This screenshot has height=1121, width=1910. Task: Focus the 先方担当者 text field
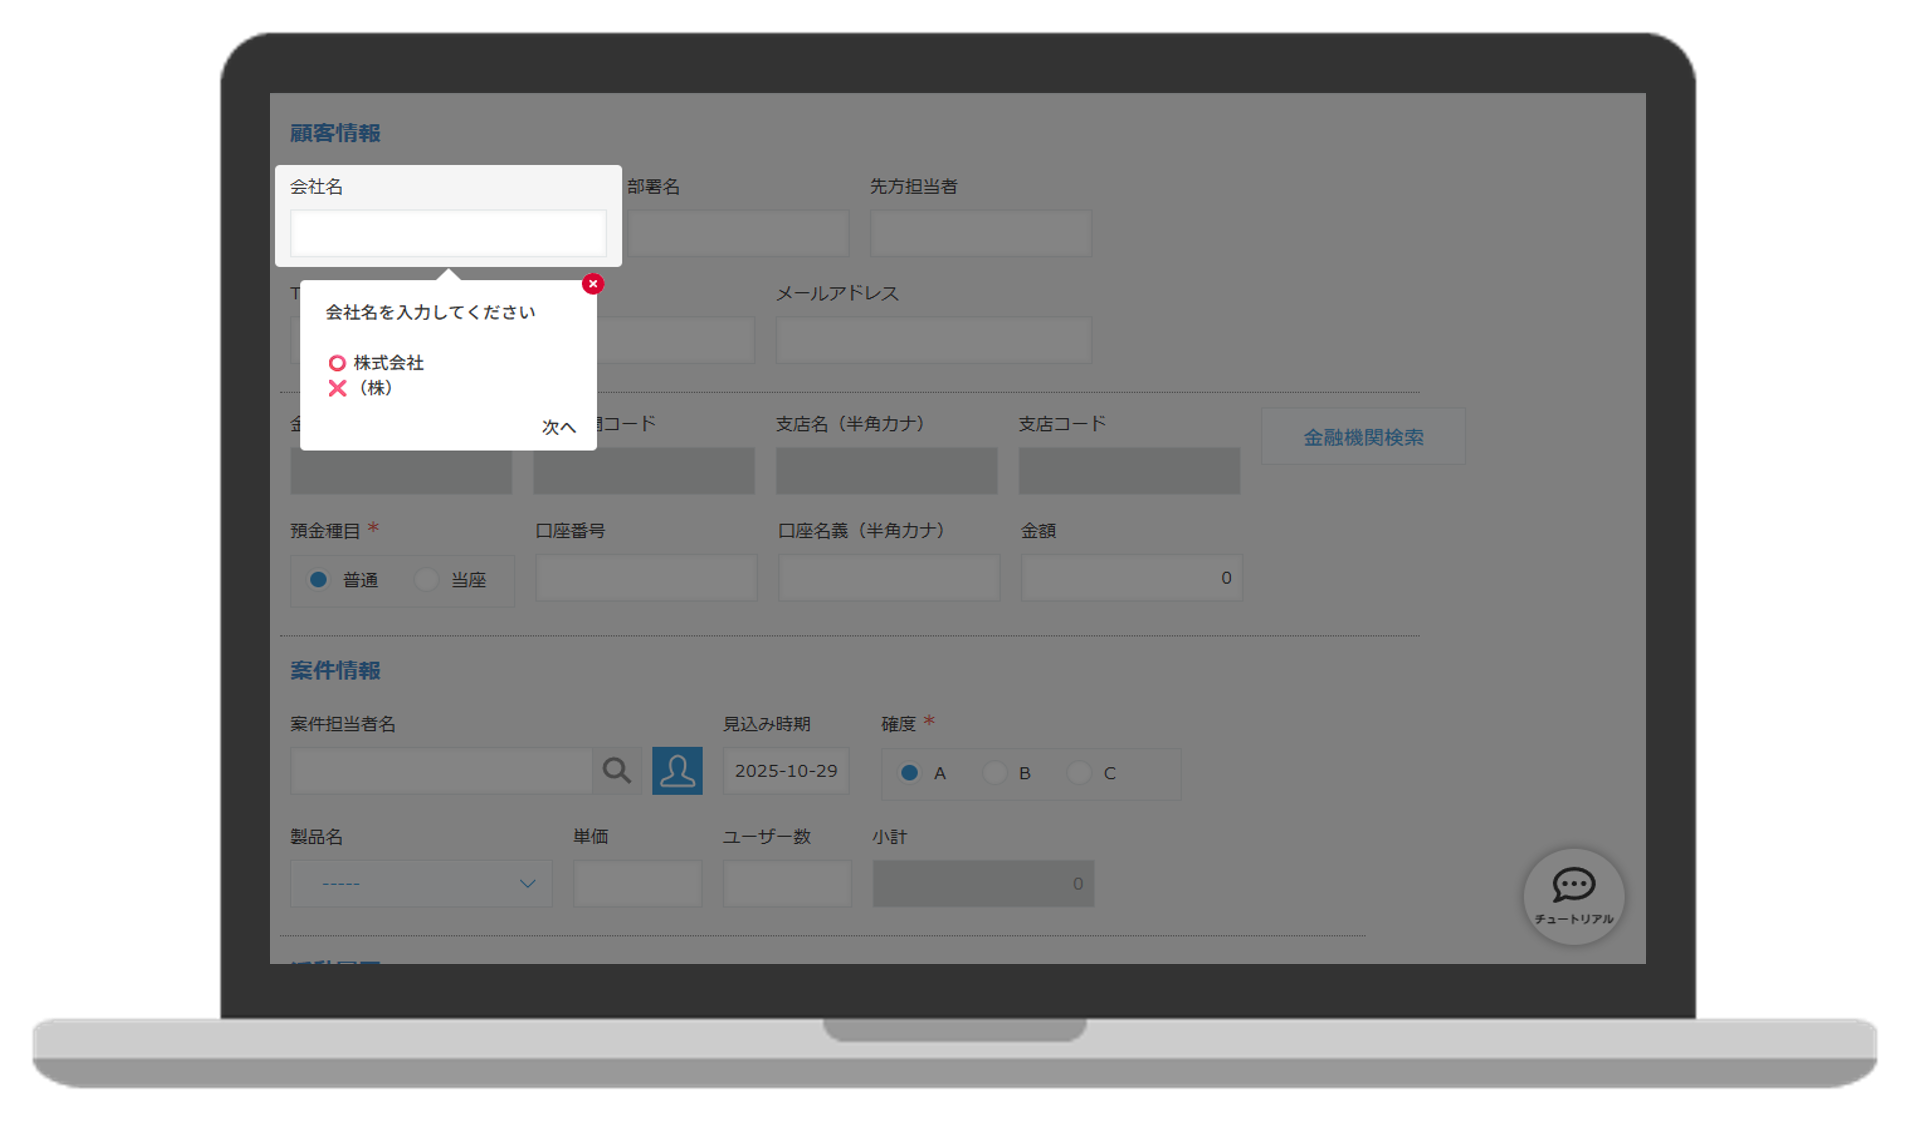pyautogui.click(x=980, y=234)
